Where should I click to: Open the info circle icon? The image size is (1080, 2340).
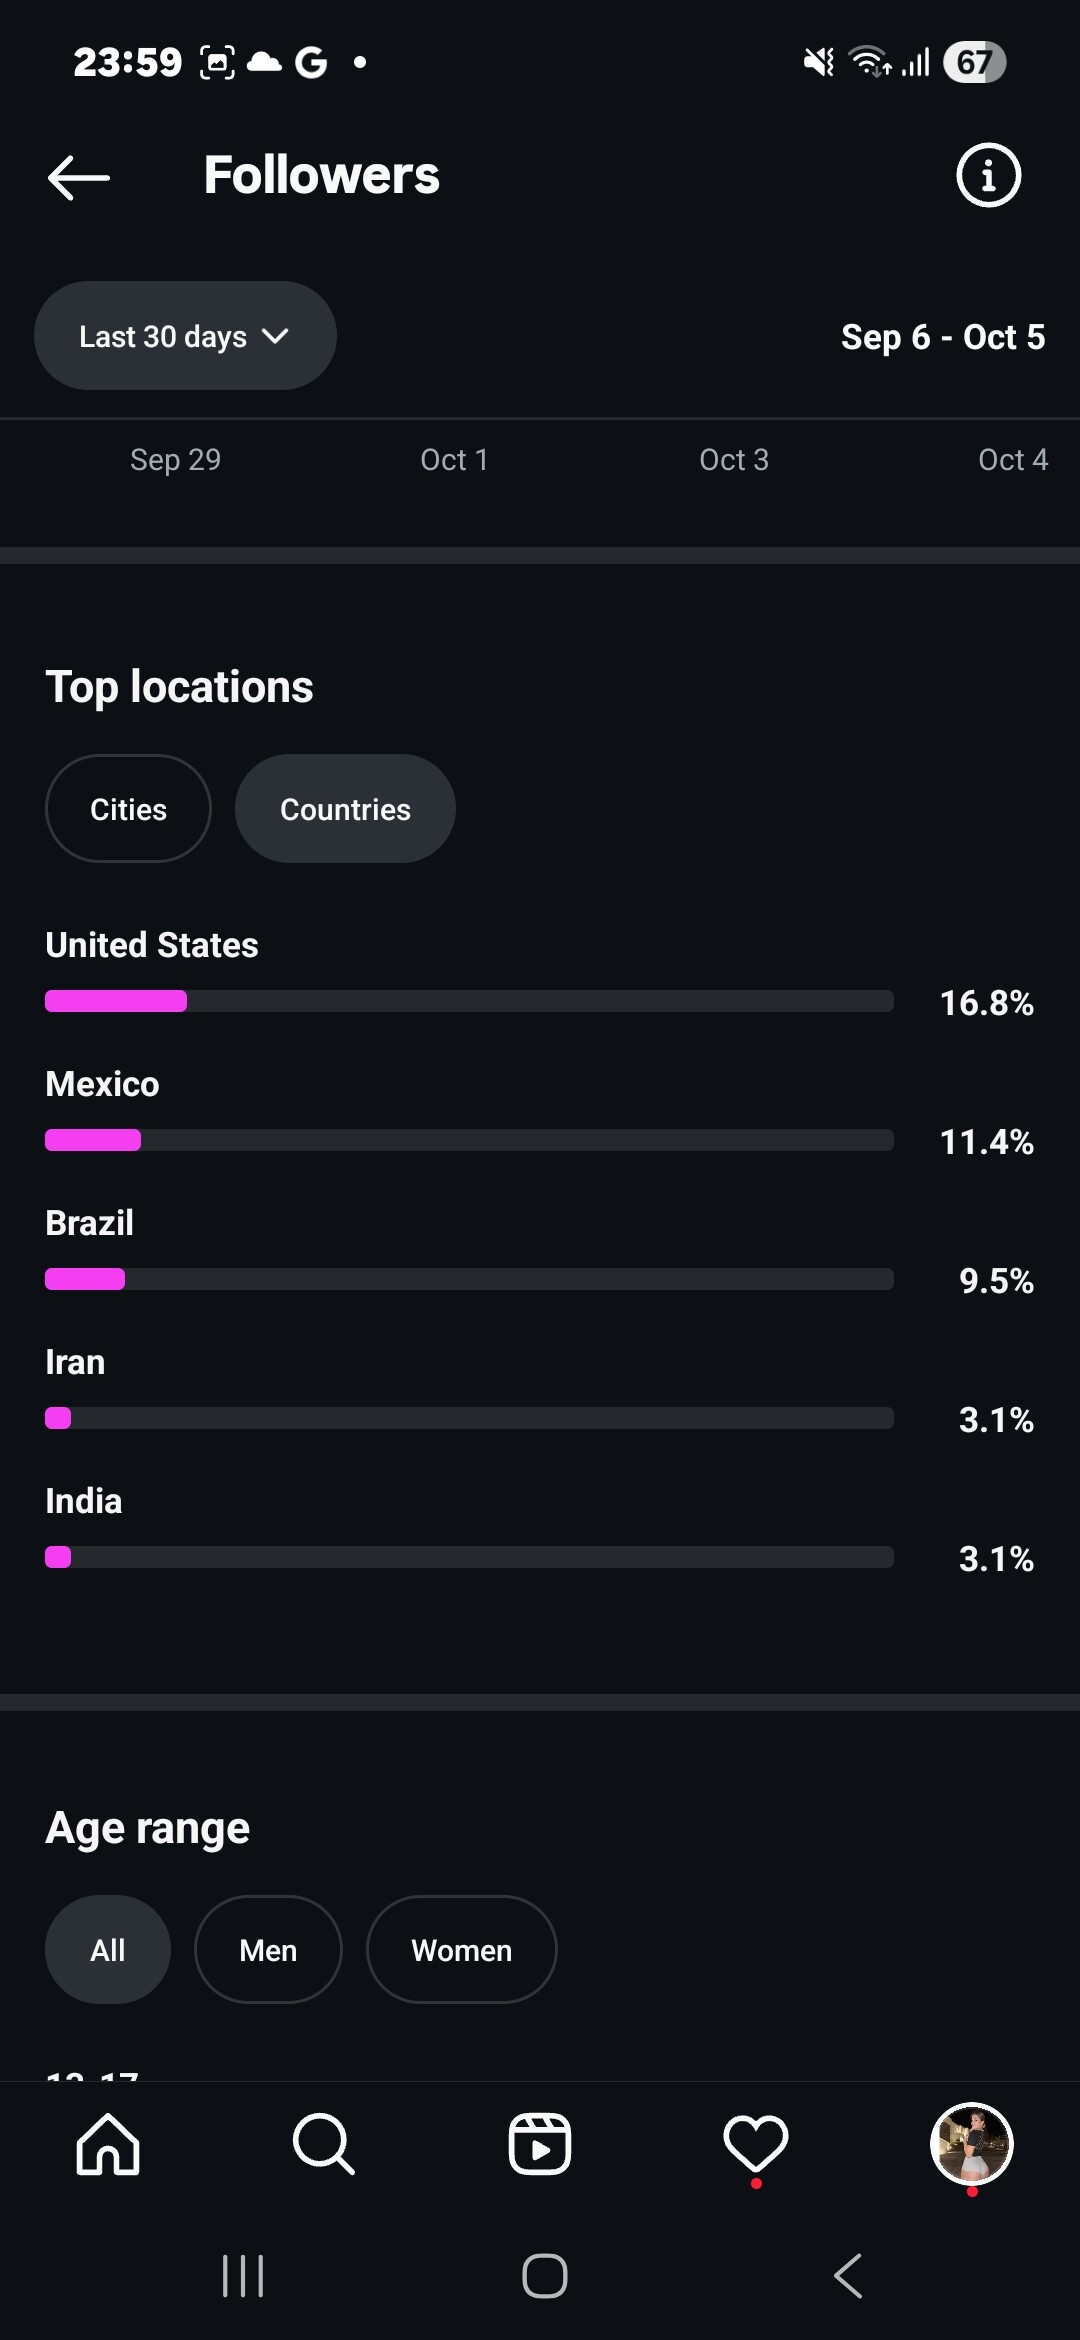click(x=988, y=176)
